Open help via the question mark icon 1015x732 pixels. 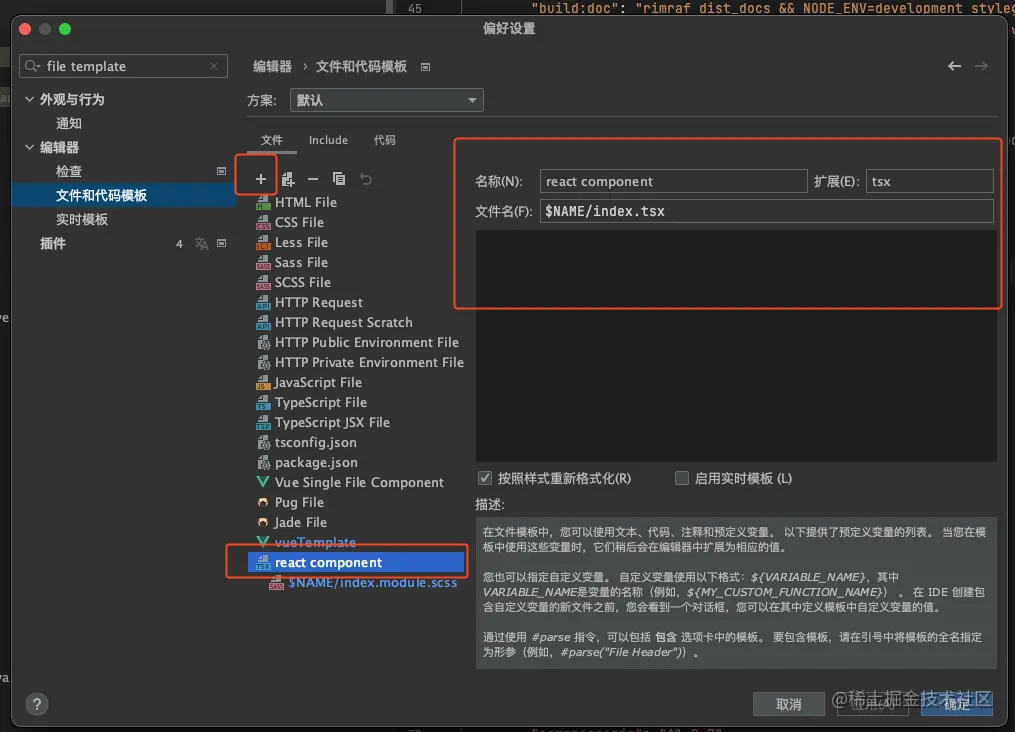36,704
